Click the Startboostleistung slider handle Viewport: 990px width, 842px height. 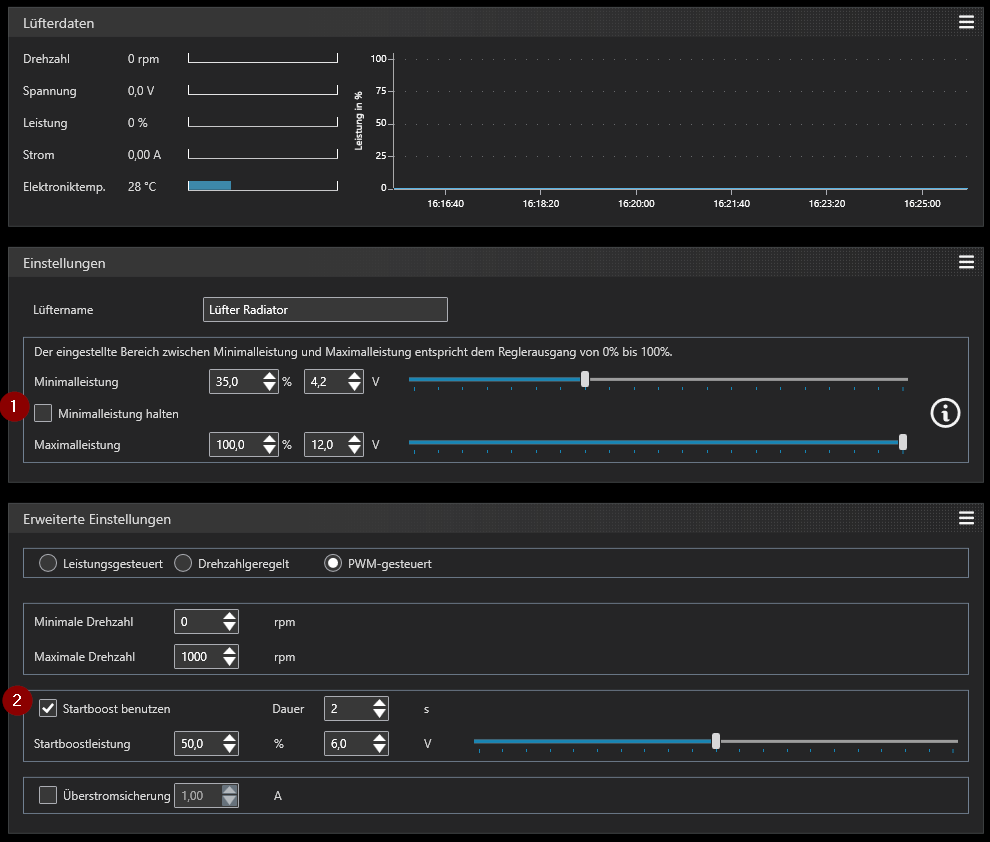716,741
